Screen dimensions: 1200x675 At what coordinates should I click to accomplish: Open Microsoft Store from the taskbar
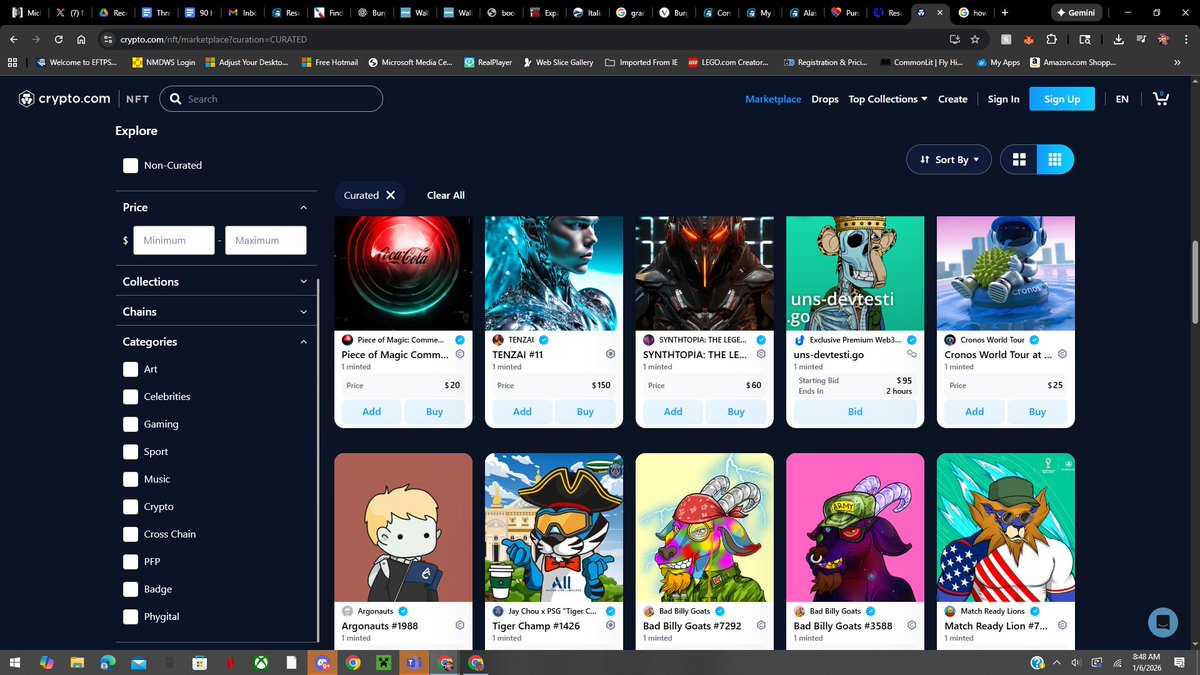pos(199,662)
